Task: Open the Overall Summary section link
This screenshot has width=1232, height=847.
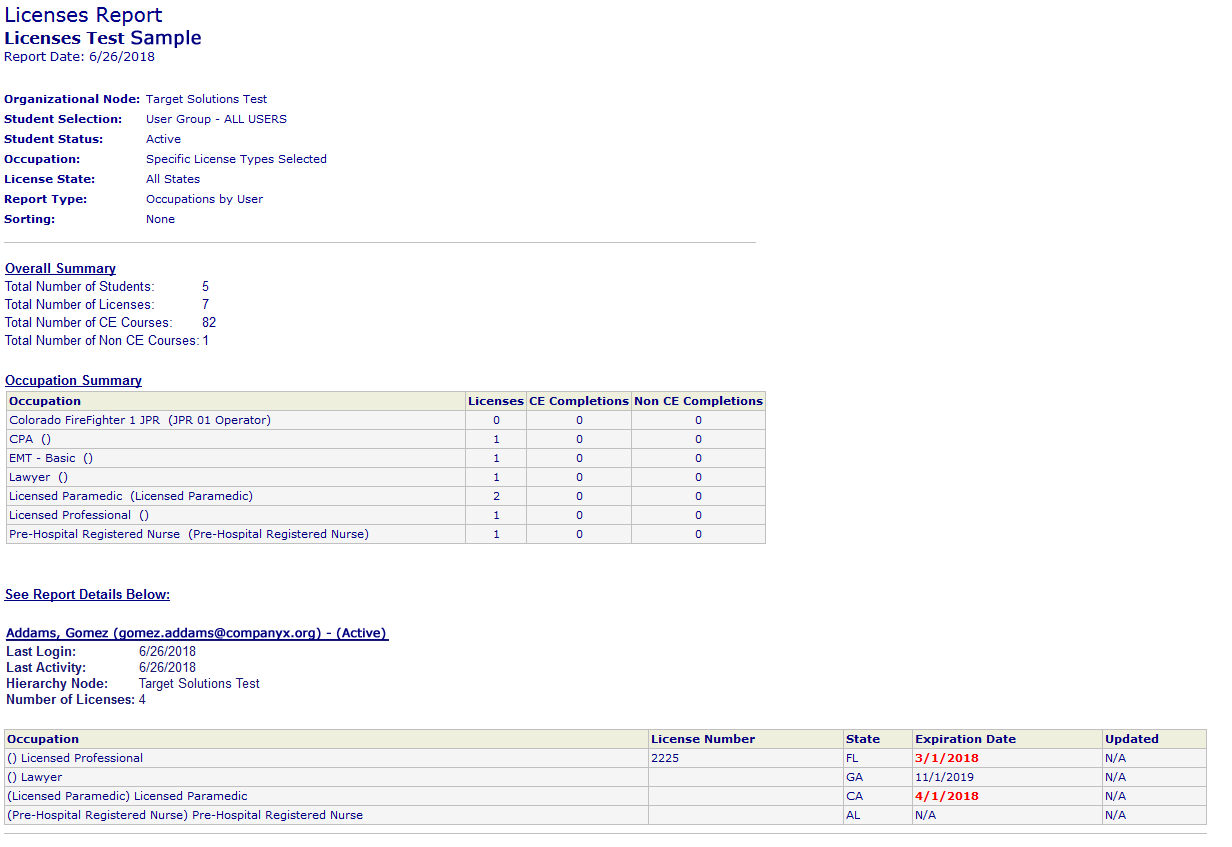Action: [60, 268]
